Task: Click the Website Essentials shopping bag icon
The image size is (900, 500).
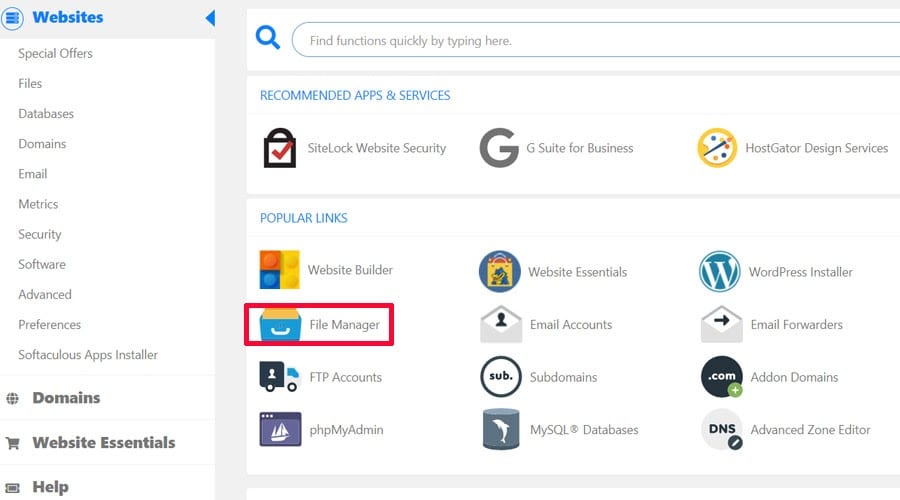Action: [500, 271]
